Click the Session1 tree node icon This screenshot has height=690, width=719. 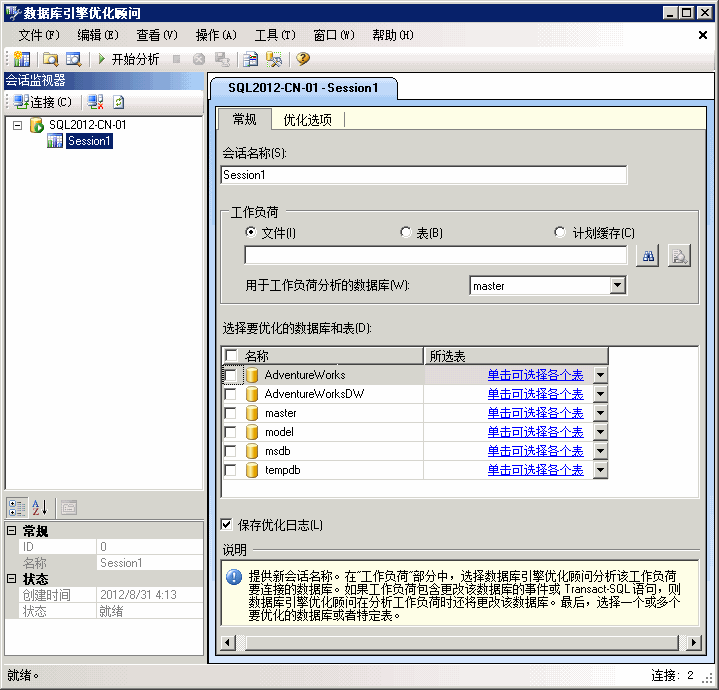point(55,141)
